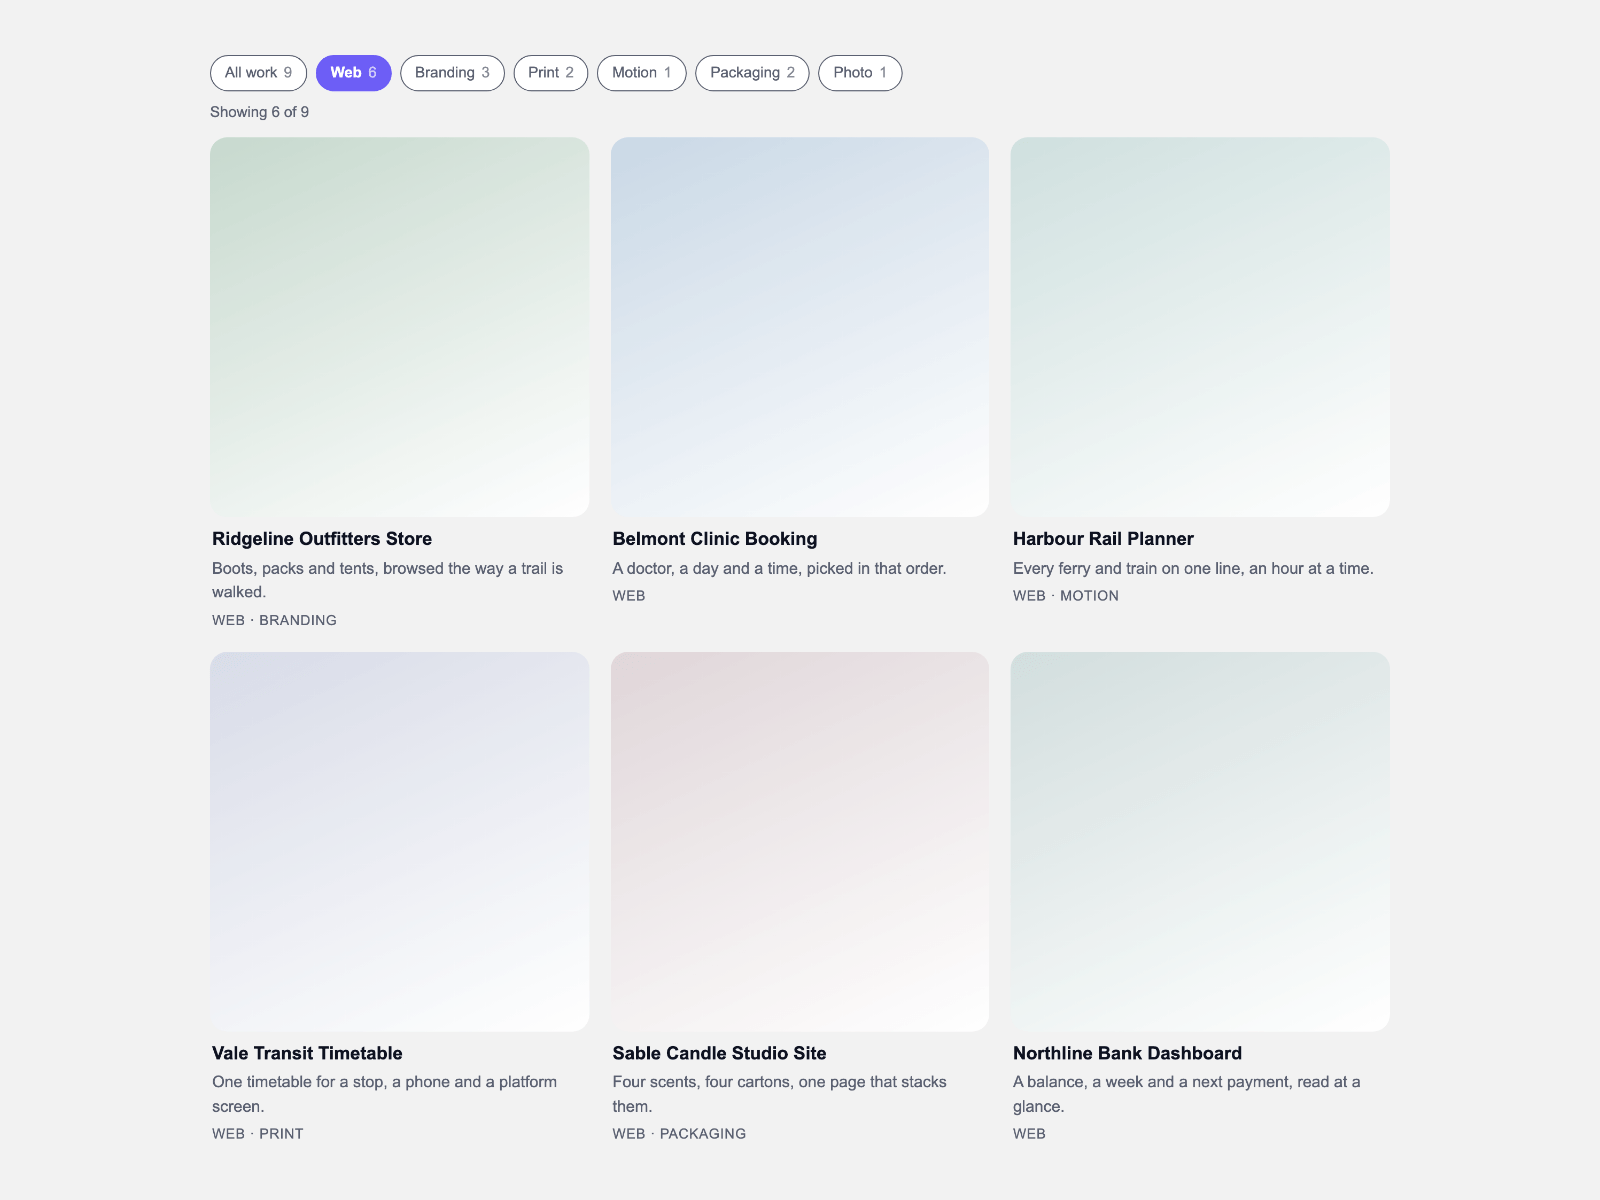The image size is (1600, 1200).
Task: Click the WEB tag under Belmont Clinic Booking
Action: coord(629,596)
